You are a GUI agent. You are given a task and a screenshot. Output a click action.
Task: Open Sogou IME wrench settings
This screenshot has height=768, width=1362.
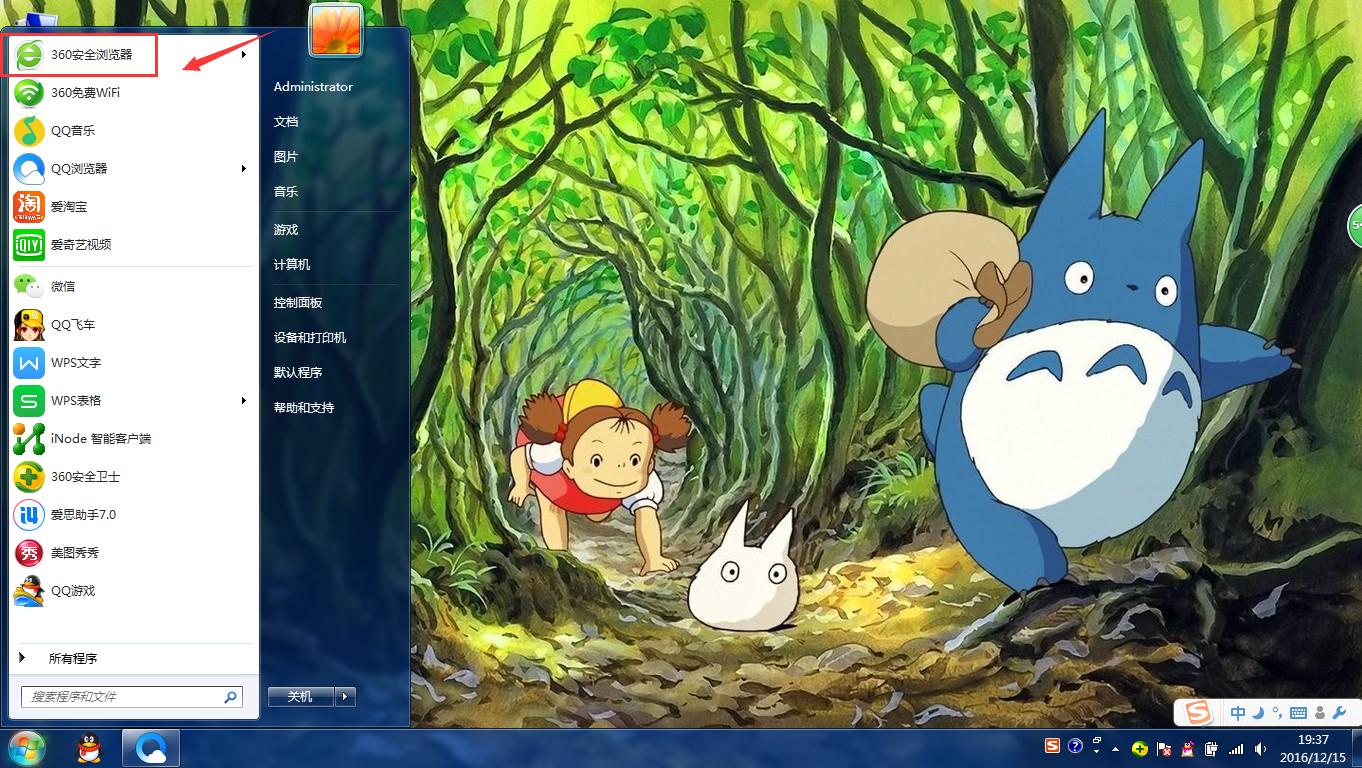click(1340, 713)
